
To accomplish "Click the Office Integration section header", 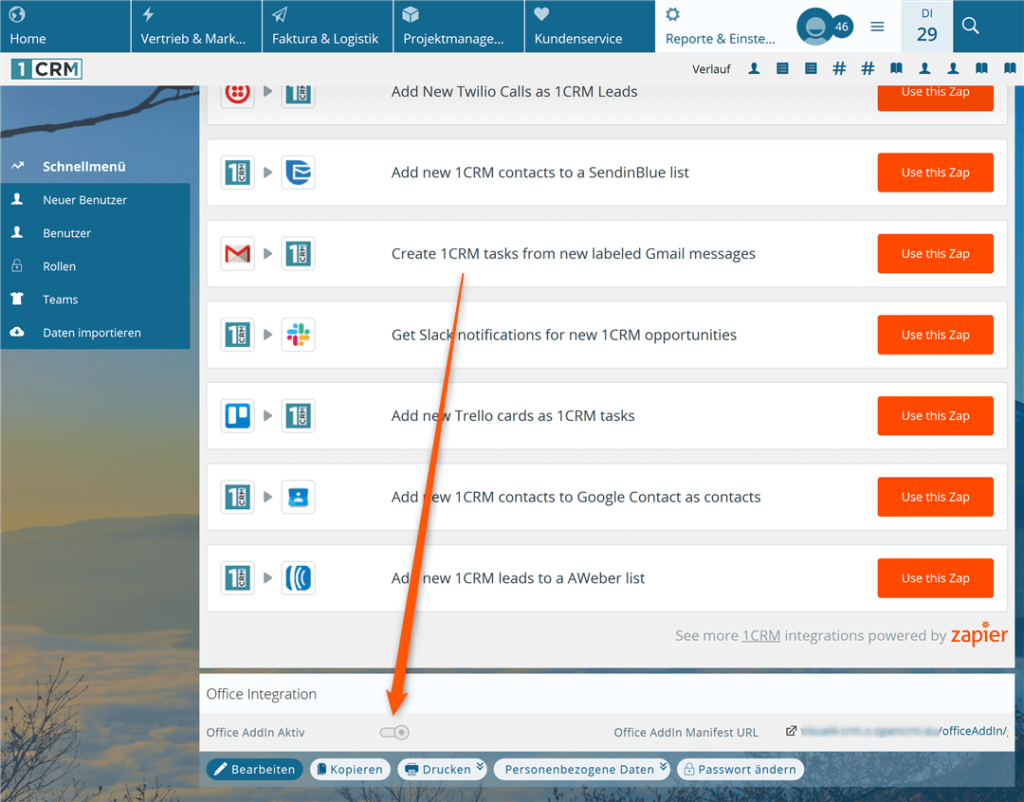I will (261, 694).
